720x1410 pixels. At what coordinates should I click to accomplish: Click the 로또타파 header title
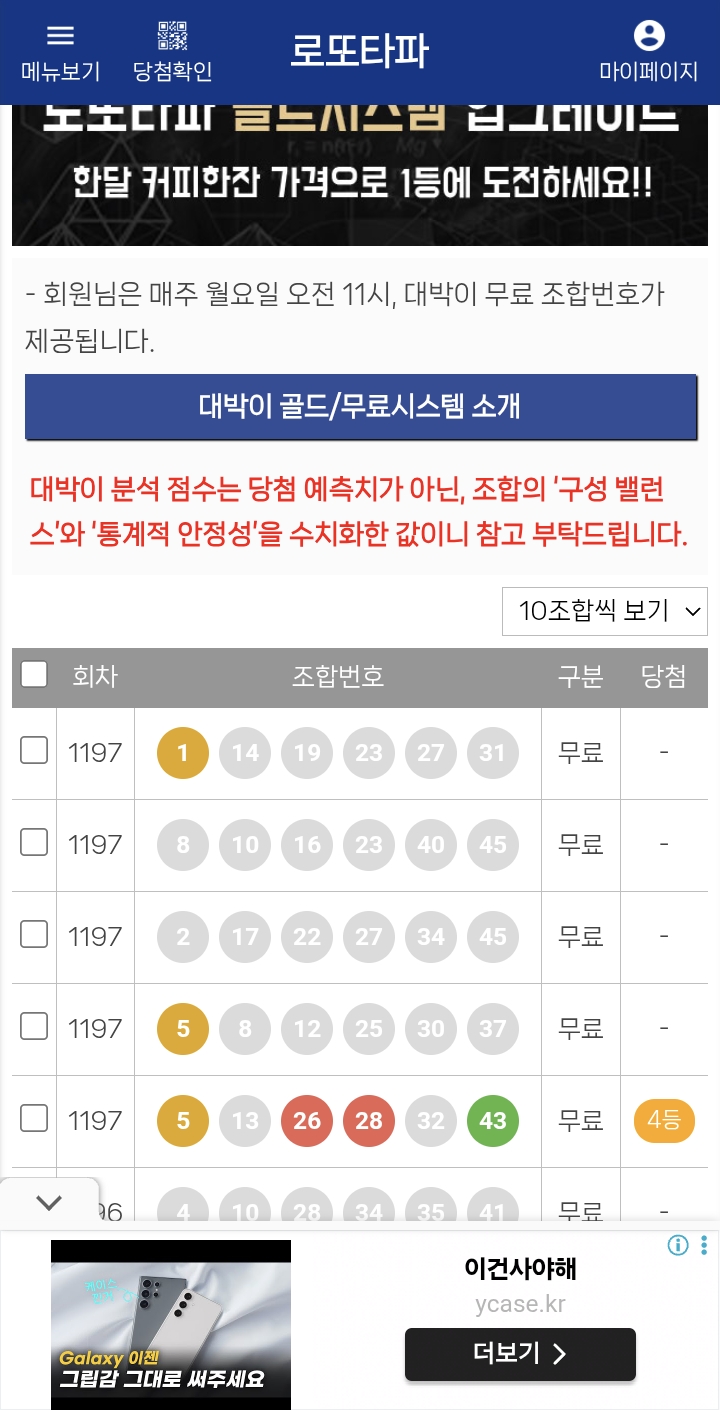pyautogui.click(x=359, y=51)
